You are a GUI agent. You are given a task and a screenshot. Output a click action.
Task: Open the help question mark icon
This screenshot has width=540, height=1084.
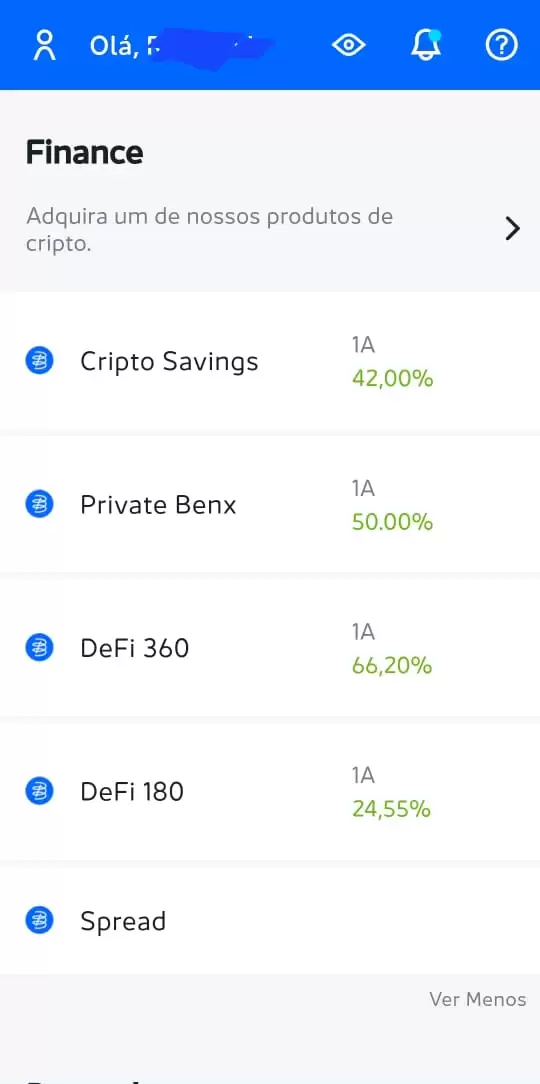(501, 46)
